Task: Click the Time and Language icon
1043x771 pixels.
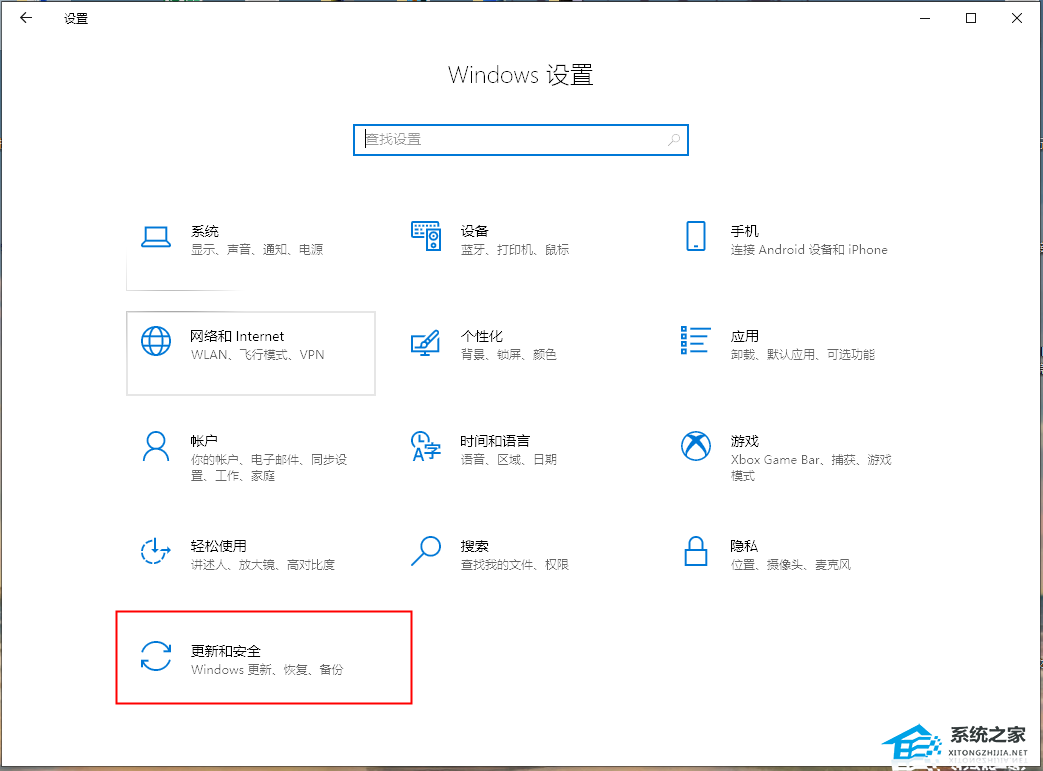Action: pyautogui.click(x=426, y=446)
